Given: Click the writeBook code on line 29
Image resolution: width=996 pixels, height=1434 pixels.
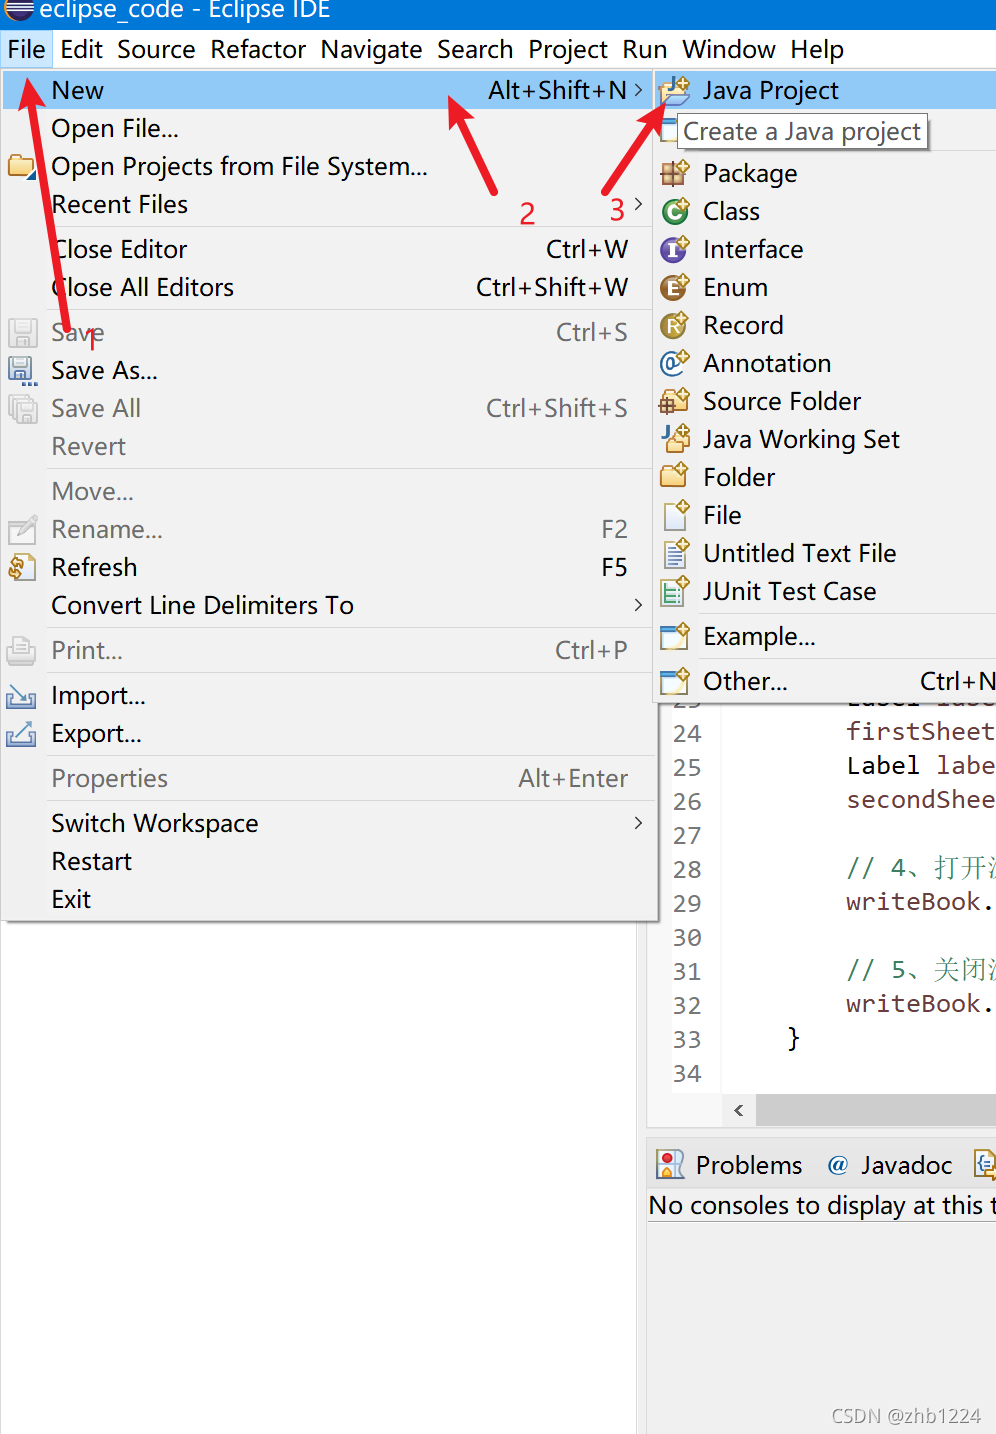Looking at the screenshot, I should pos(919,902).
